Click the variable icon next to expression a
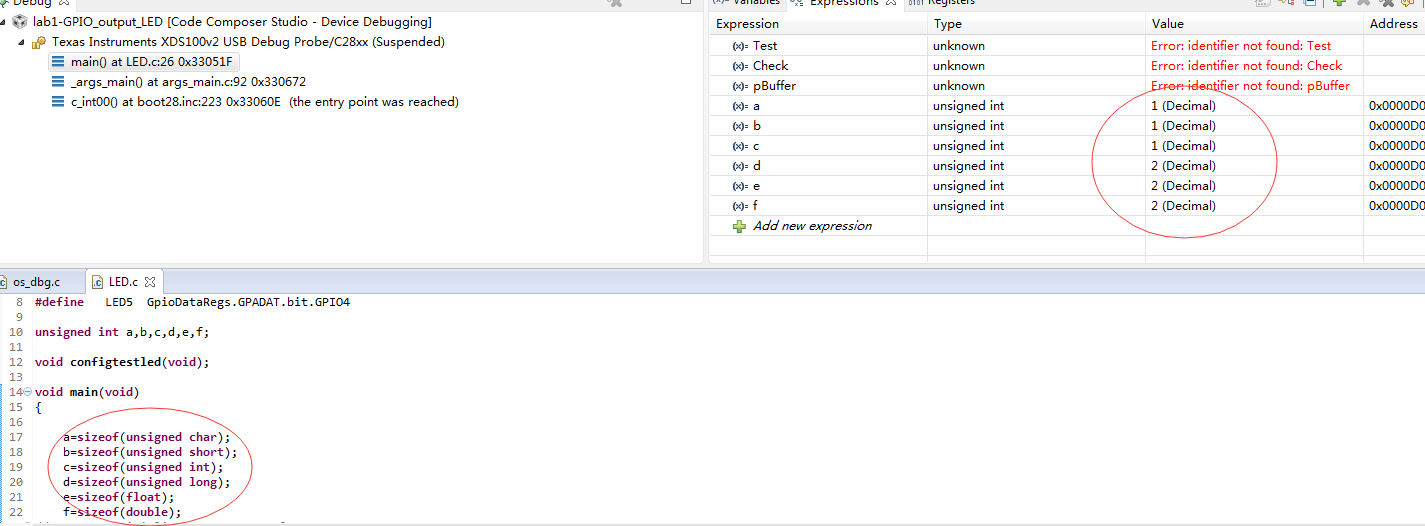Image resolution: width=1425 pixels, height=526 pixels. click(740, 106)
